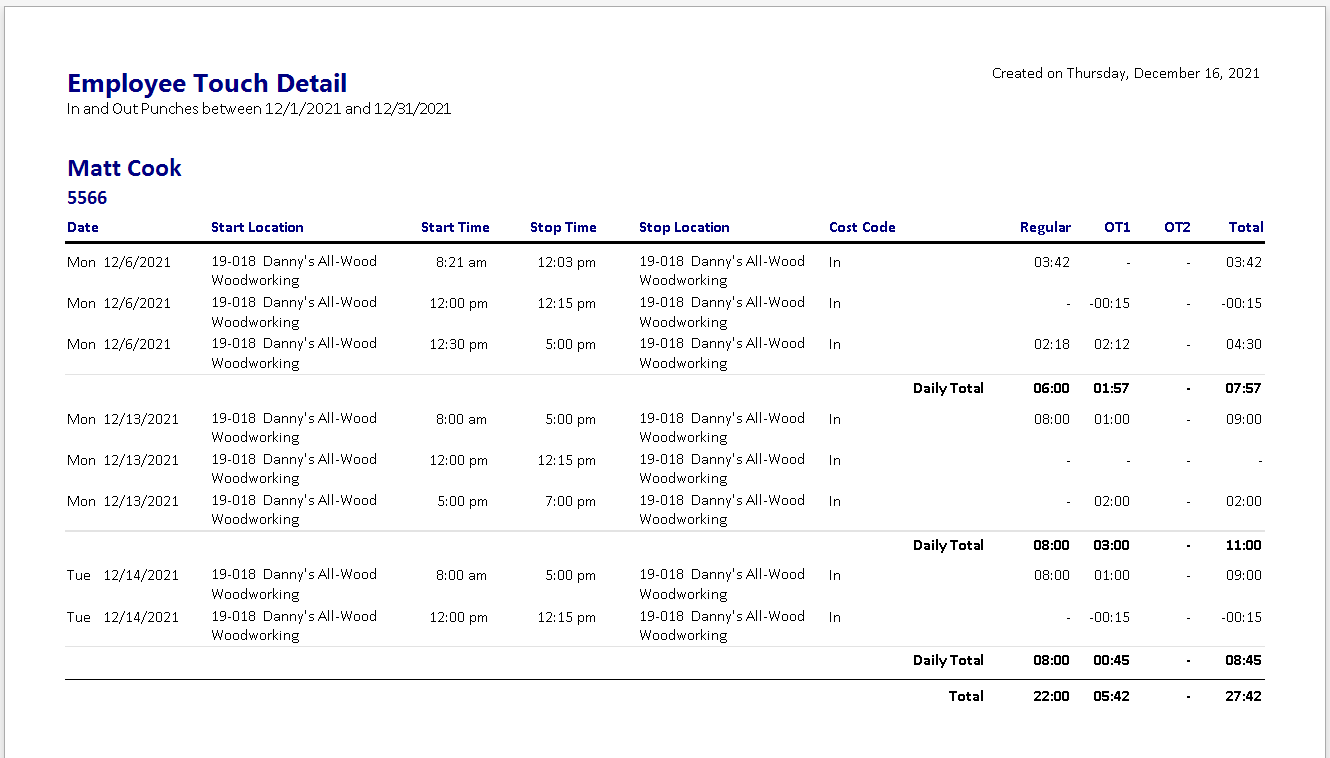The height and width of the screenshot is (758, 1330).
Task: Select the grand total 27:42 value
Action: point(1243,696)
